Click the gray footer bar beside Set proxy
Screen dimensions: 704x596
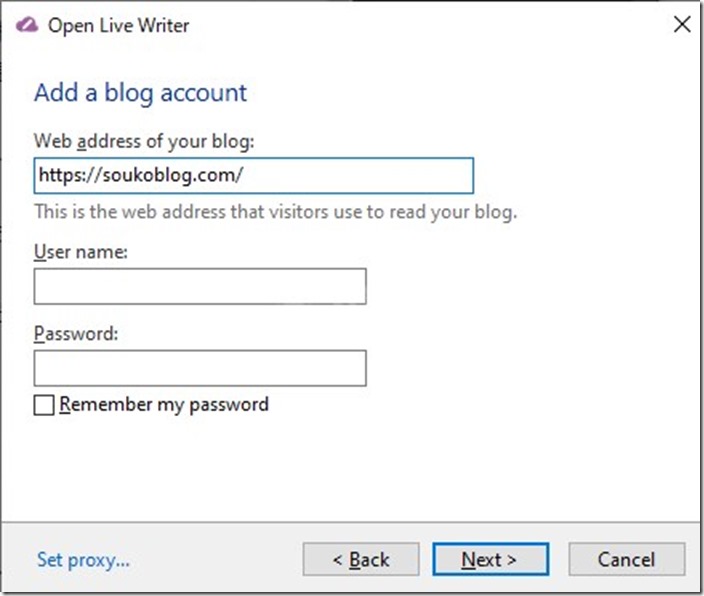[216, 559]
